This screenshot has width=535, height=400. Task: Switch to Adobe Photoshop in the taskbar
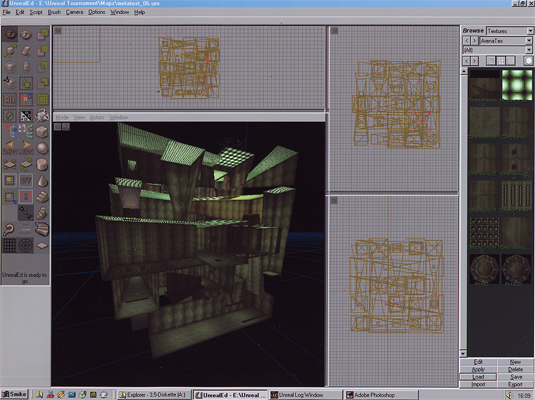380,395
